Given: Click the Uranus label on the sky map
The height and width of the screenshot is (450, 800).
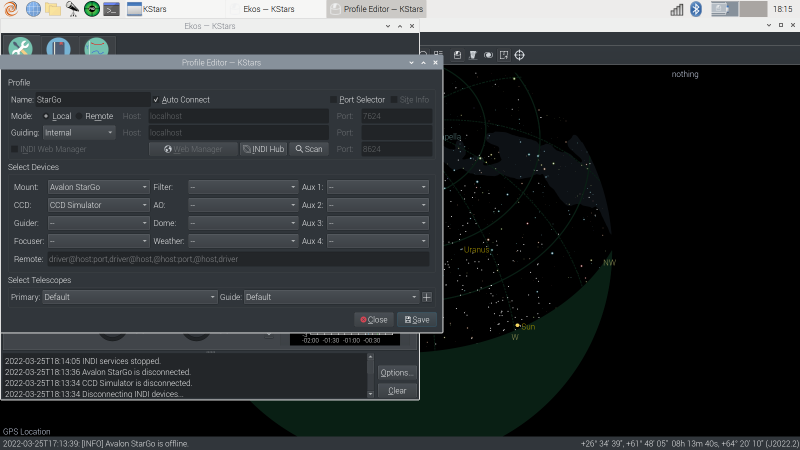Looking at the screenshot, I should point(476,249).
